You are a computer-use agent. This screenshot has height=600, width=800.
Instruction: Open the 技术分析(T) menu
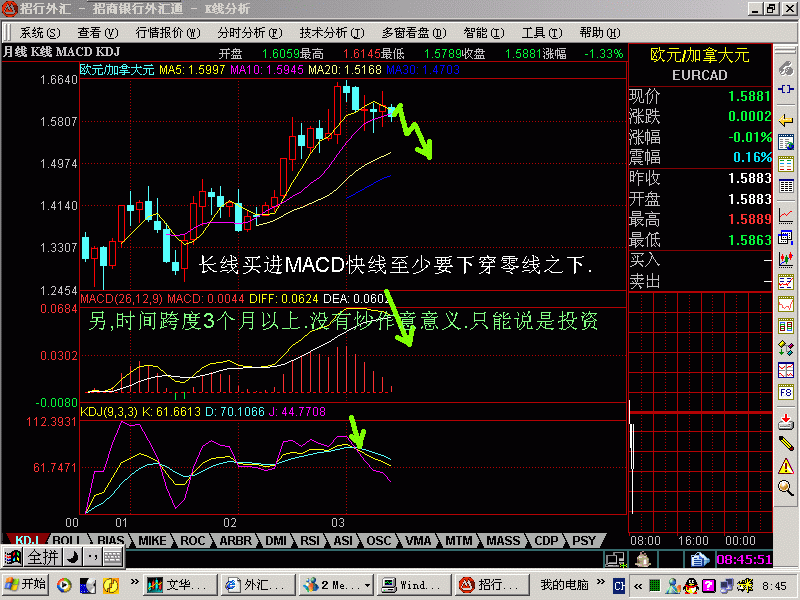[332, 33]
